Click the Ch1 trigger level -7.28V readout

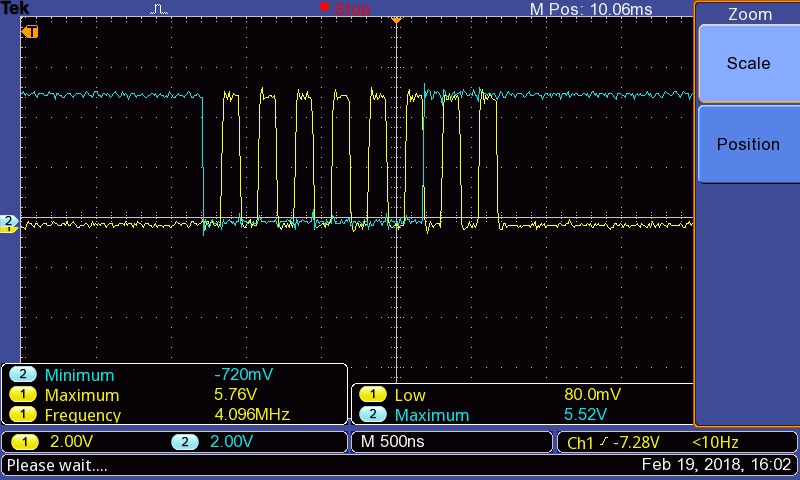tap(614, 442)
